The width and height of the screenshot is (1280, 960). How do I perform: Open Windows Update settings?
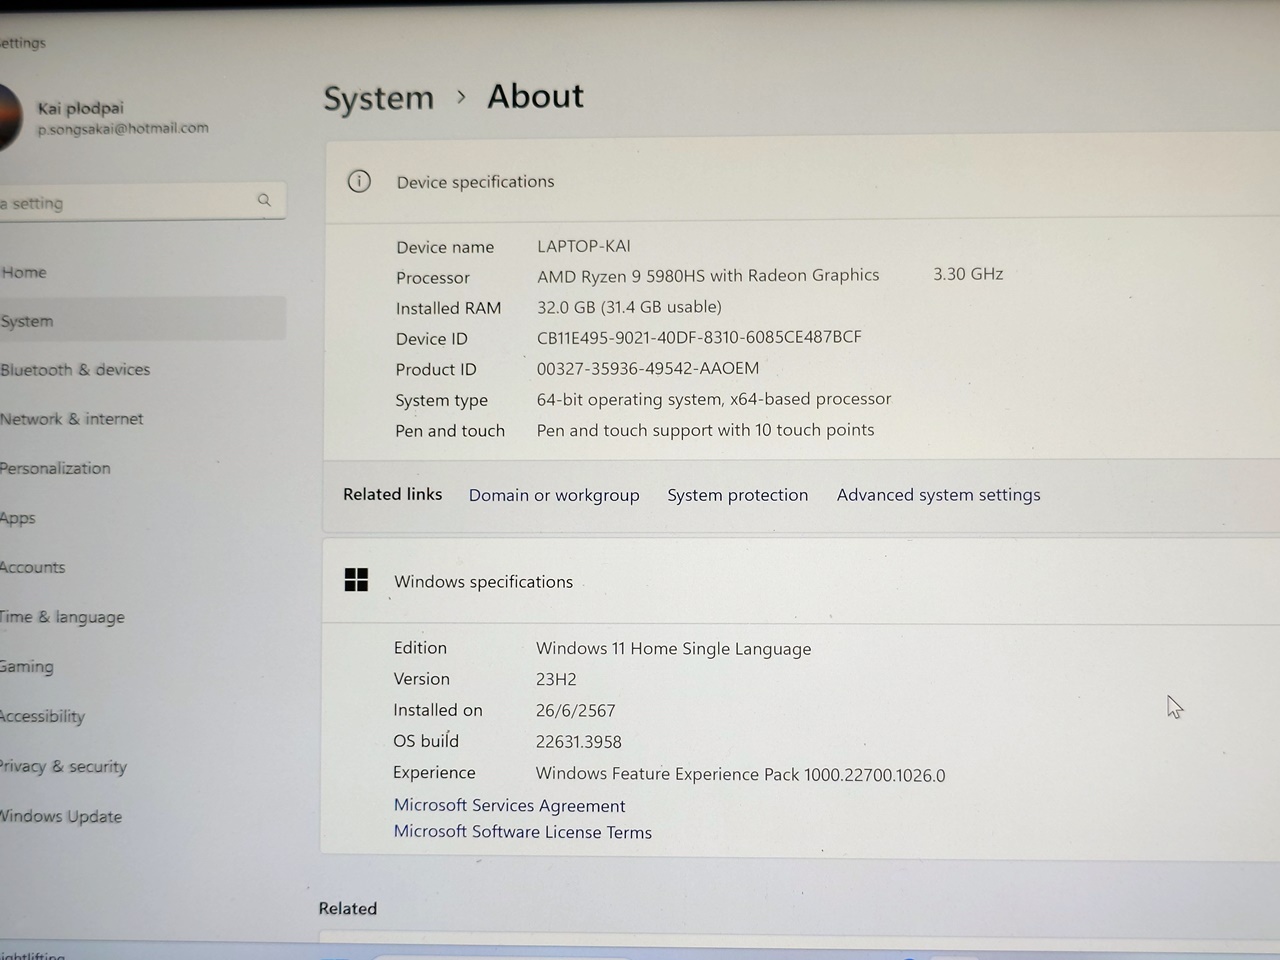pos(61,816)
